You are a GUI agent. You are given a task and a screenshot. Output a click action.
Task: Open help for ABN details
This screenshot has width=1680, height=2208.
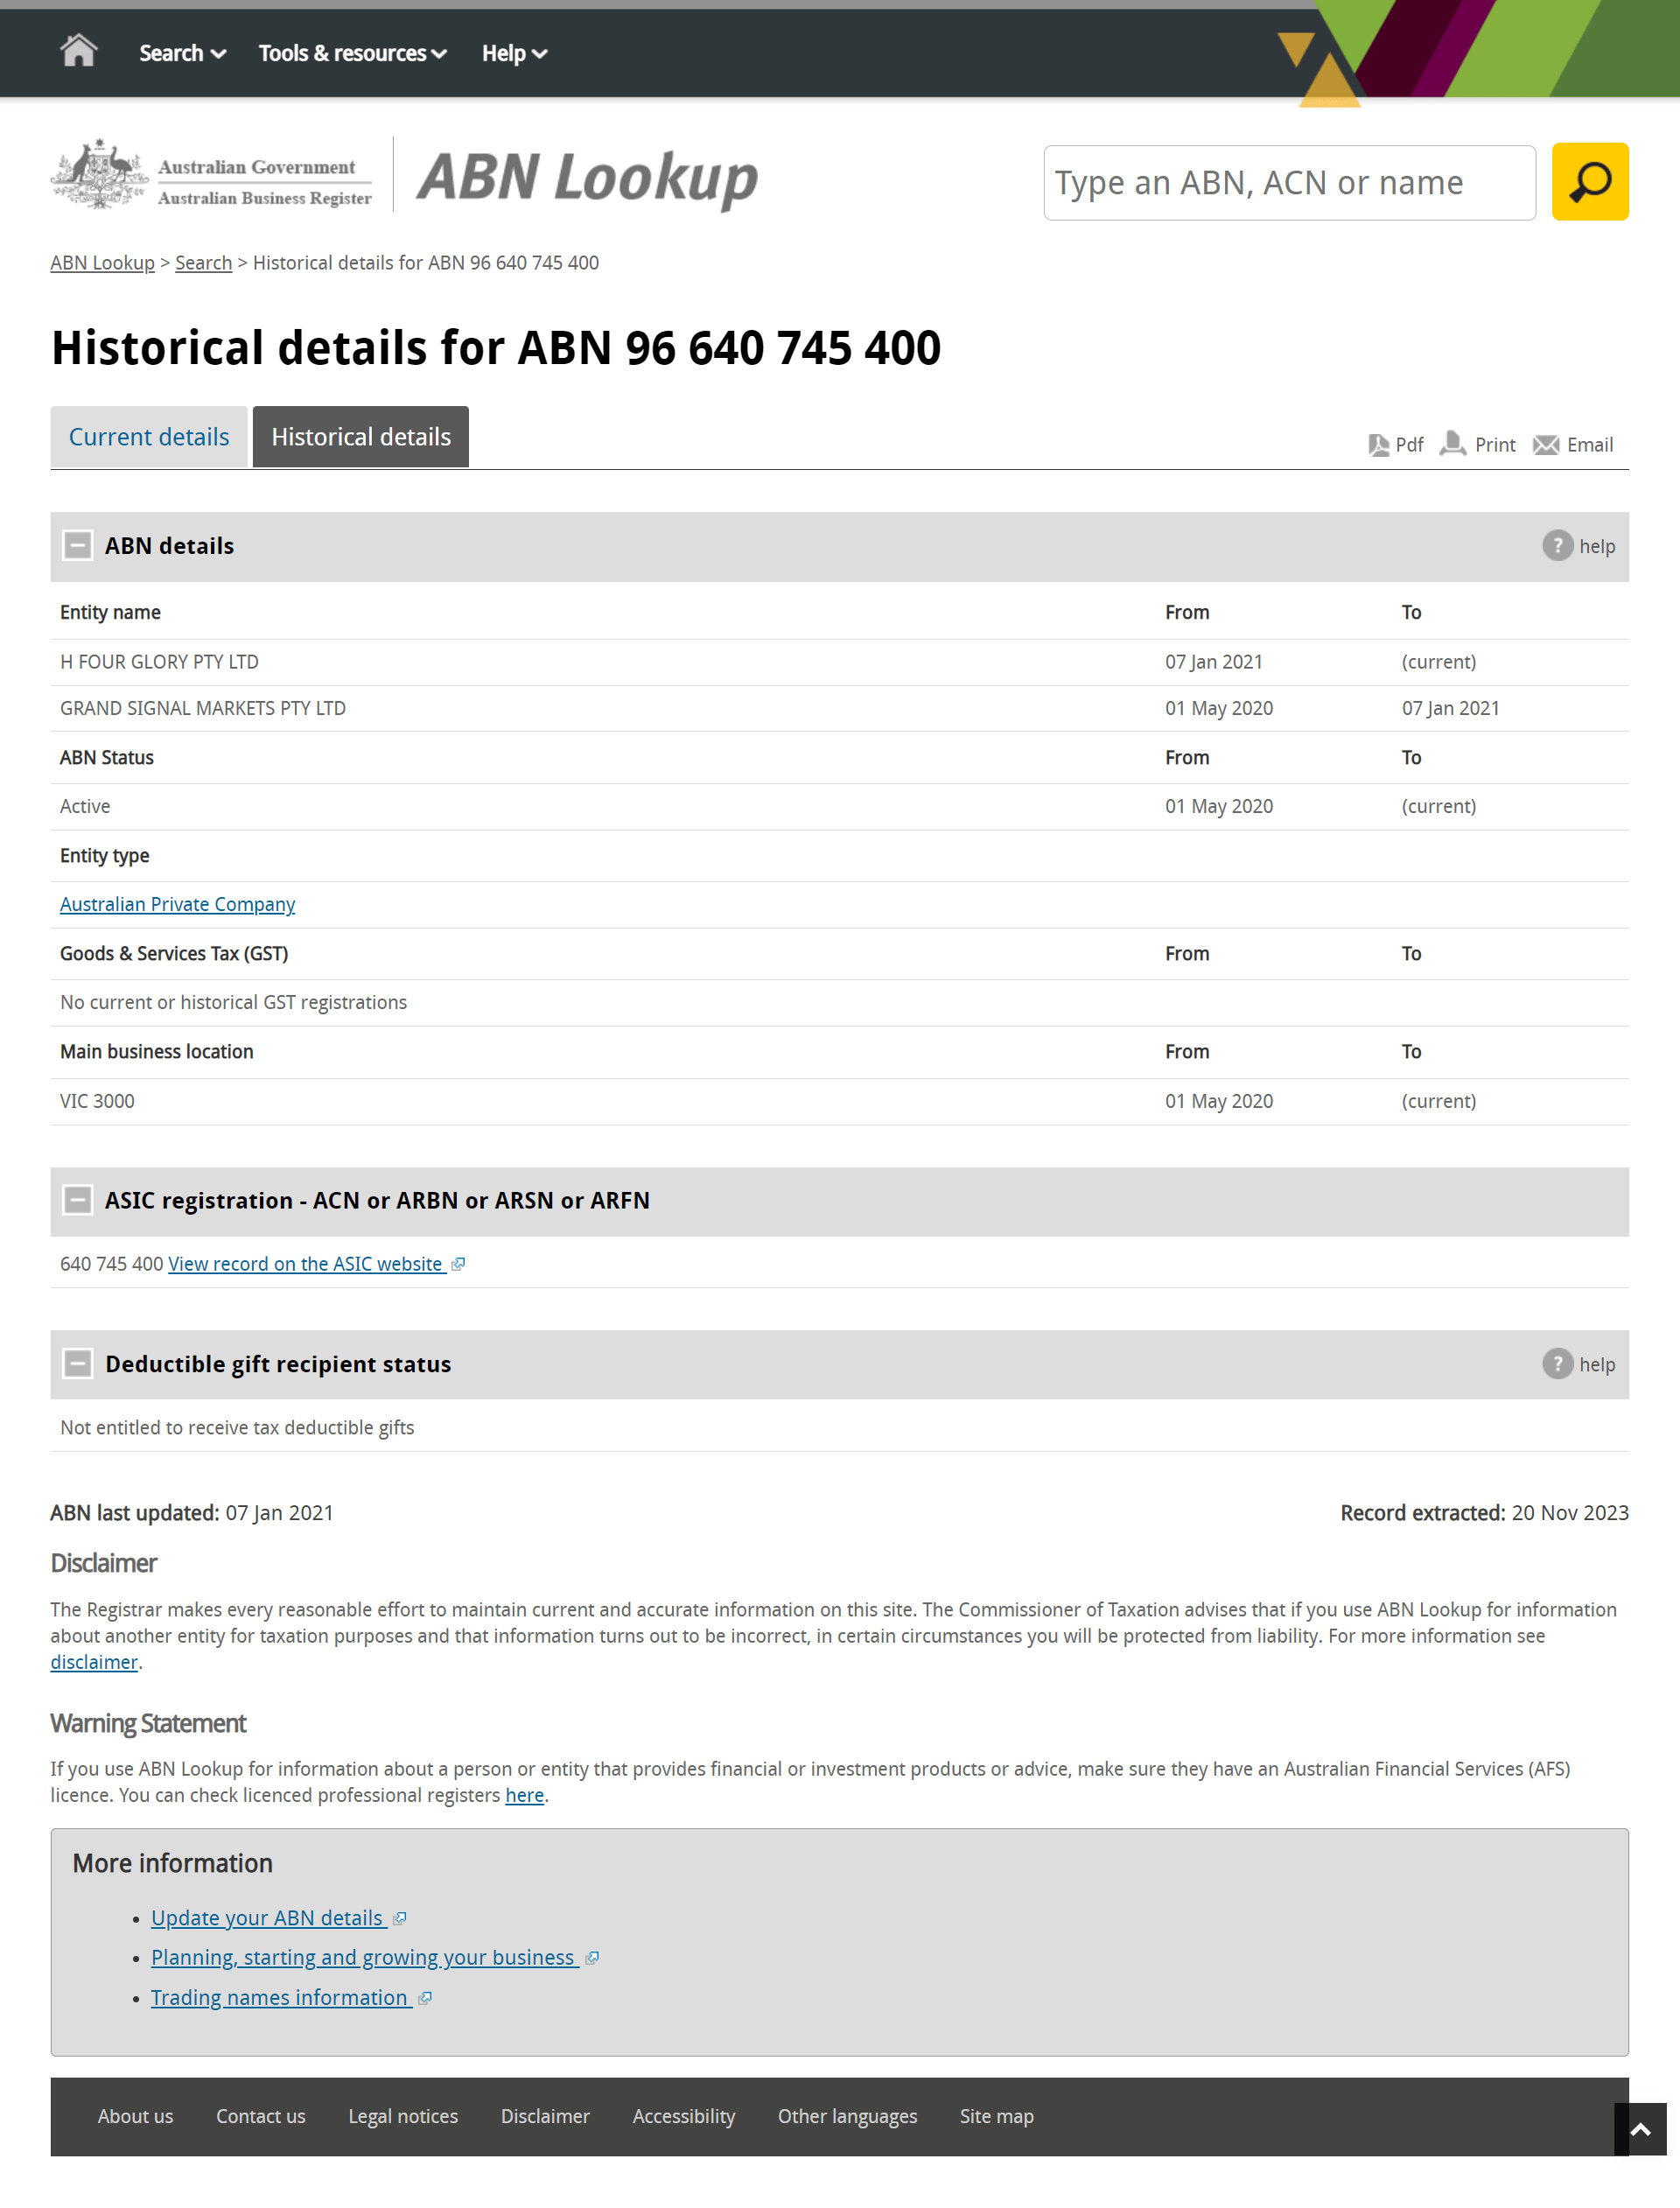click(x=1578, y=546)
